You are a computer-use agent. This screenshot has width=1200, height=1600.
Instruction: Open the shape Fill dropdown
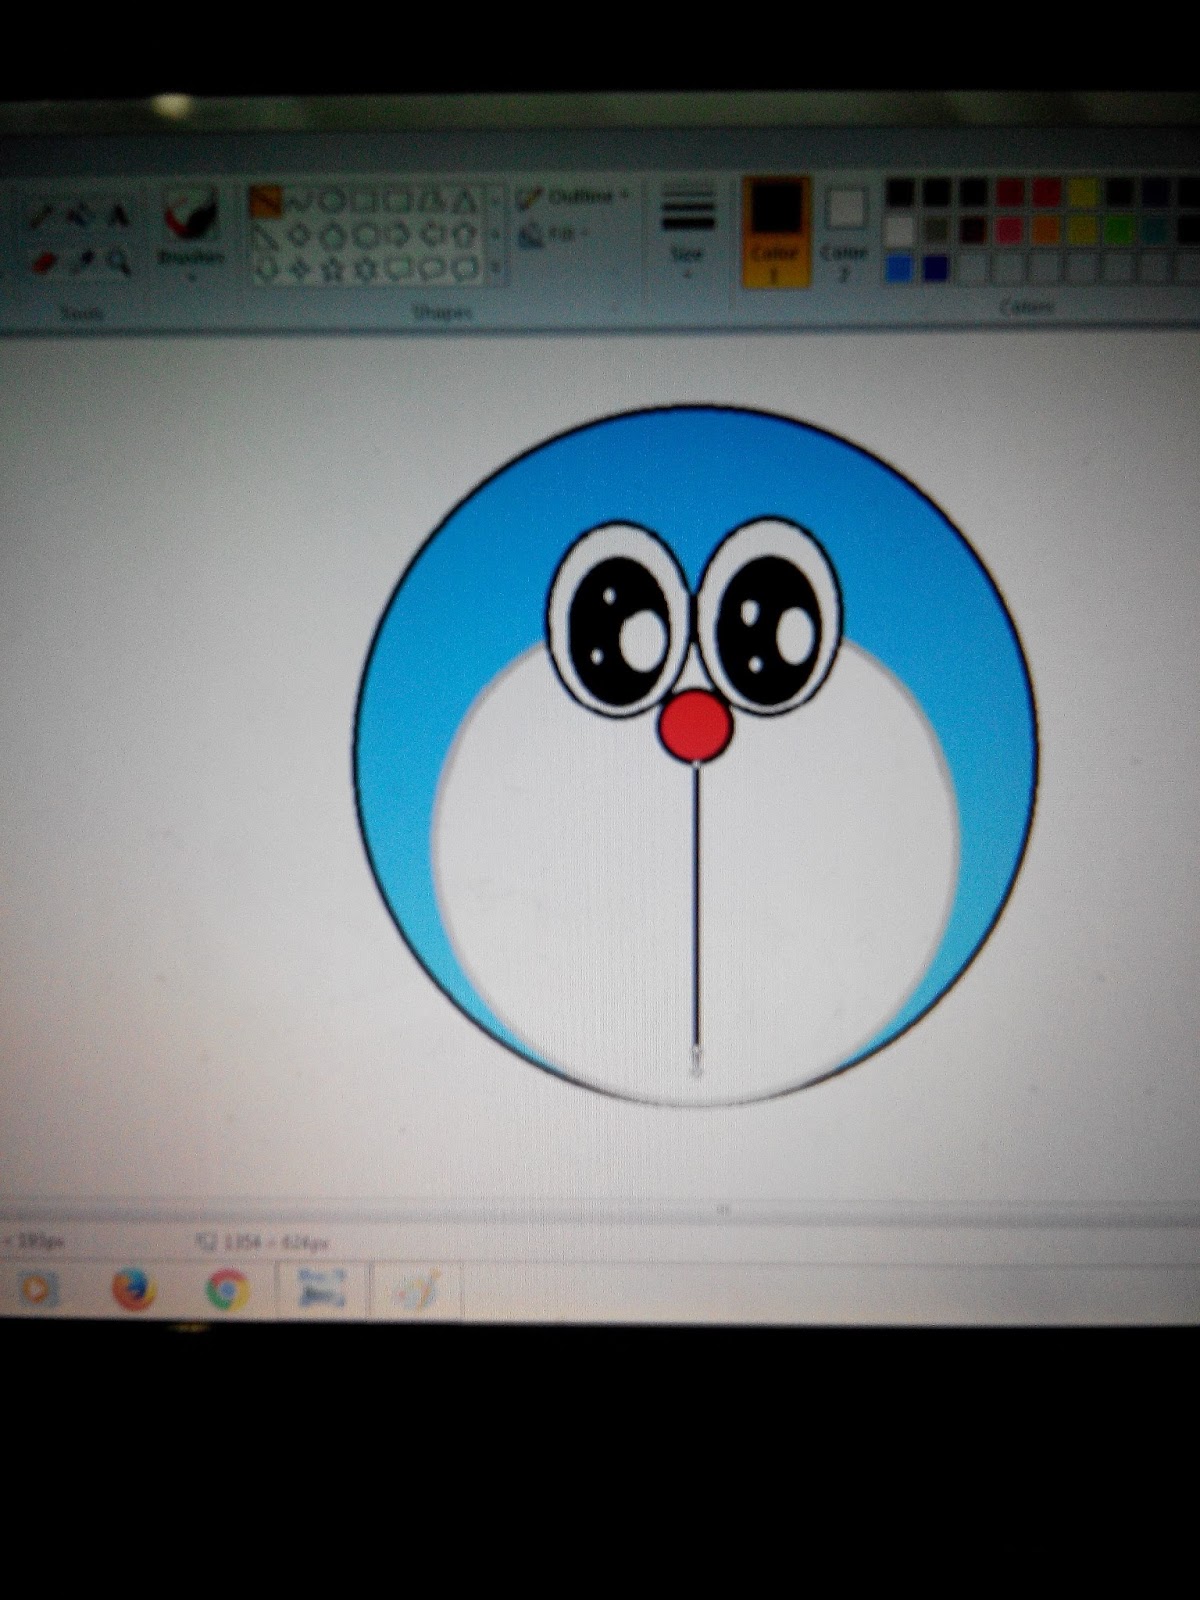pos(553,235)
